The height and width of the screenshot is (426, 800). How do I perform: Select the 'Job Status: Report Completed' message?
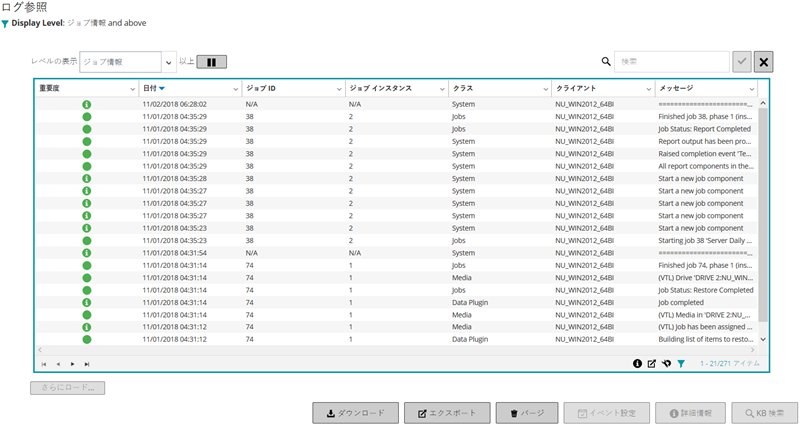point(705,129)
